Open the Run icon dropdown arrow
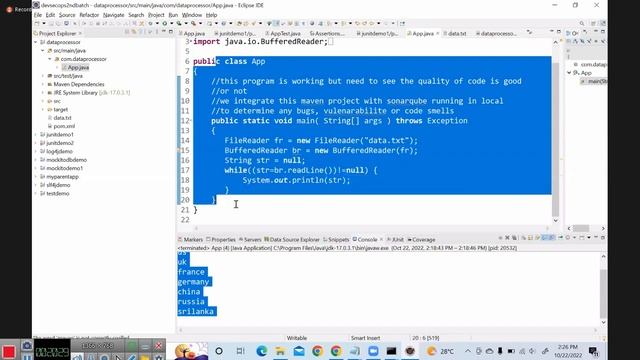The width and height of the screenshot is (640, 360). pyautogui.click(x=171, y=23)
